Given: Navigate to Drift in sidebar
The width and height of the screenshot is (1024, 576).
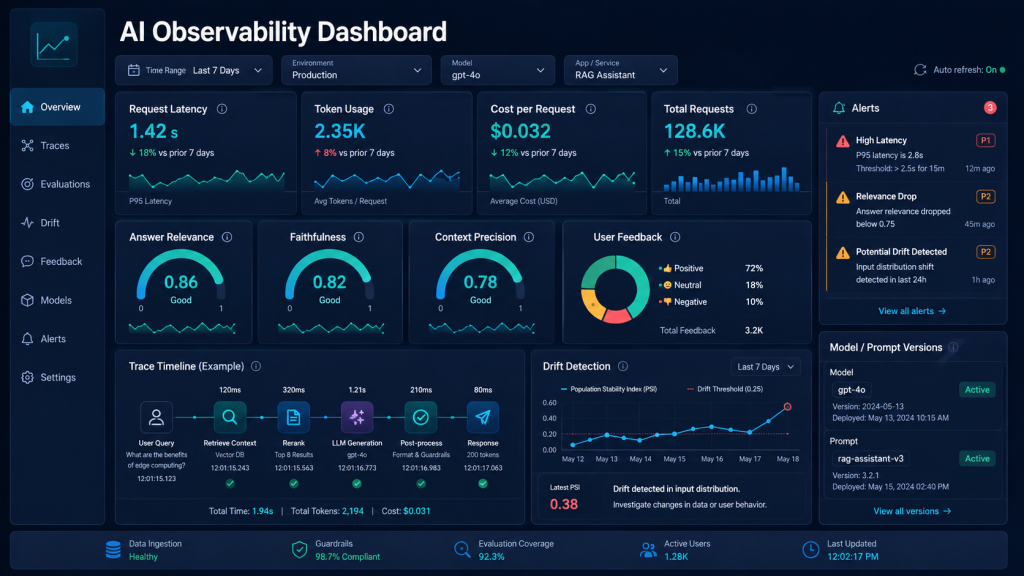Looking at the screenshot, I should 40,223.
